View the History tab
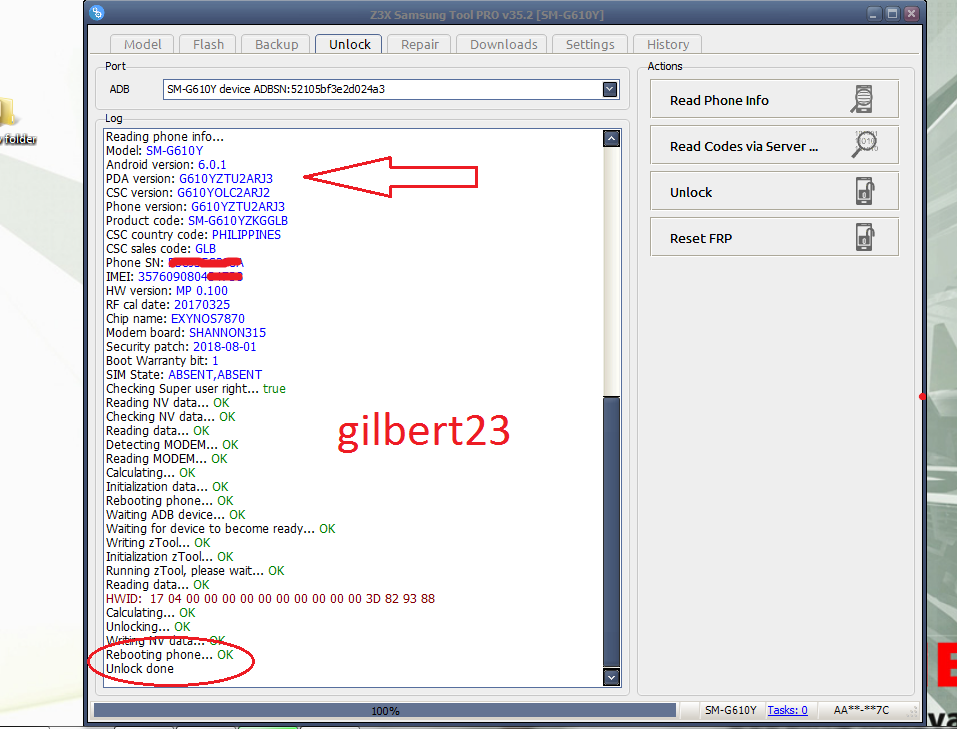This screenshot has height=729, width=957. coord(668,45)
